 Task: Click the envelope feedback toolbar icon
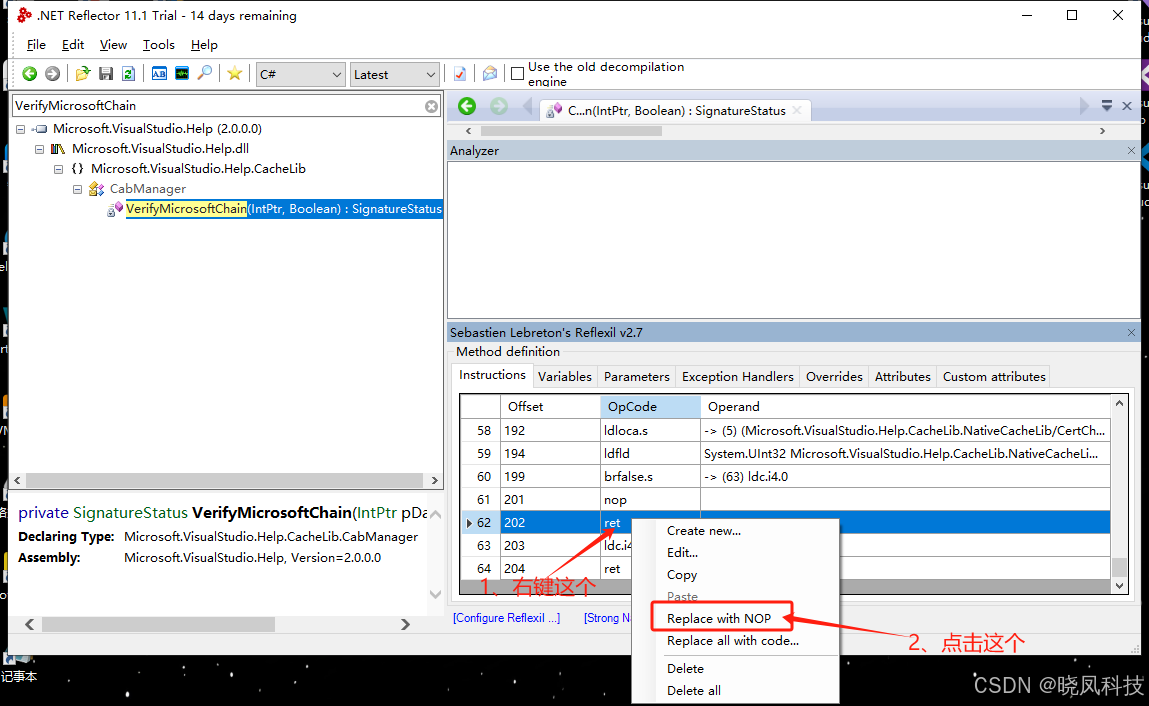[489, 73]
